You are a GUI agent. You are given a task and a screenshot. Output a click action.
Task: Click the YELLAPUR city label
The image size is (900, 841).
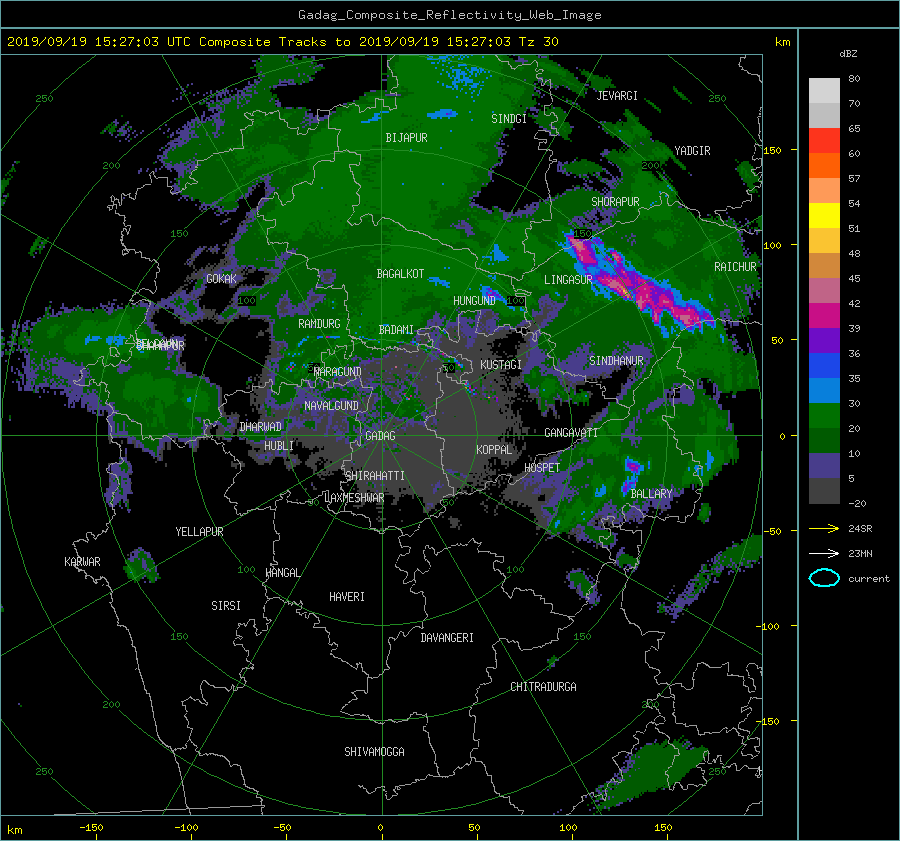click(199, 532)
